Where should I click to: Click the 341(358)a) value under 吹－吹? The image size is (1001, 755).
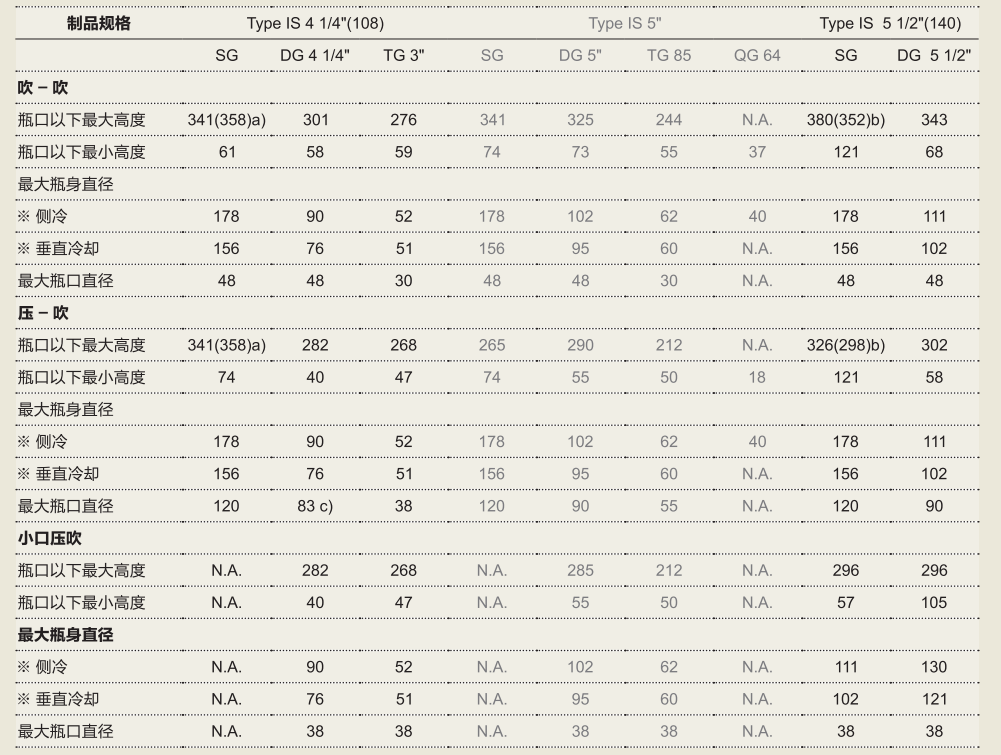click(227, 120)
